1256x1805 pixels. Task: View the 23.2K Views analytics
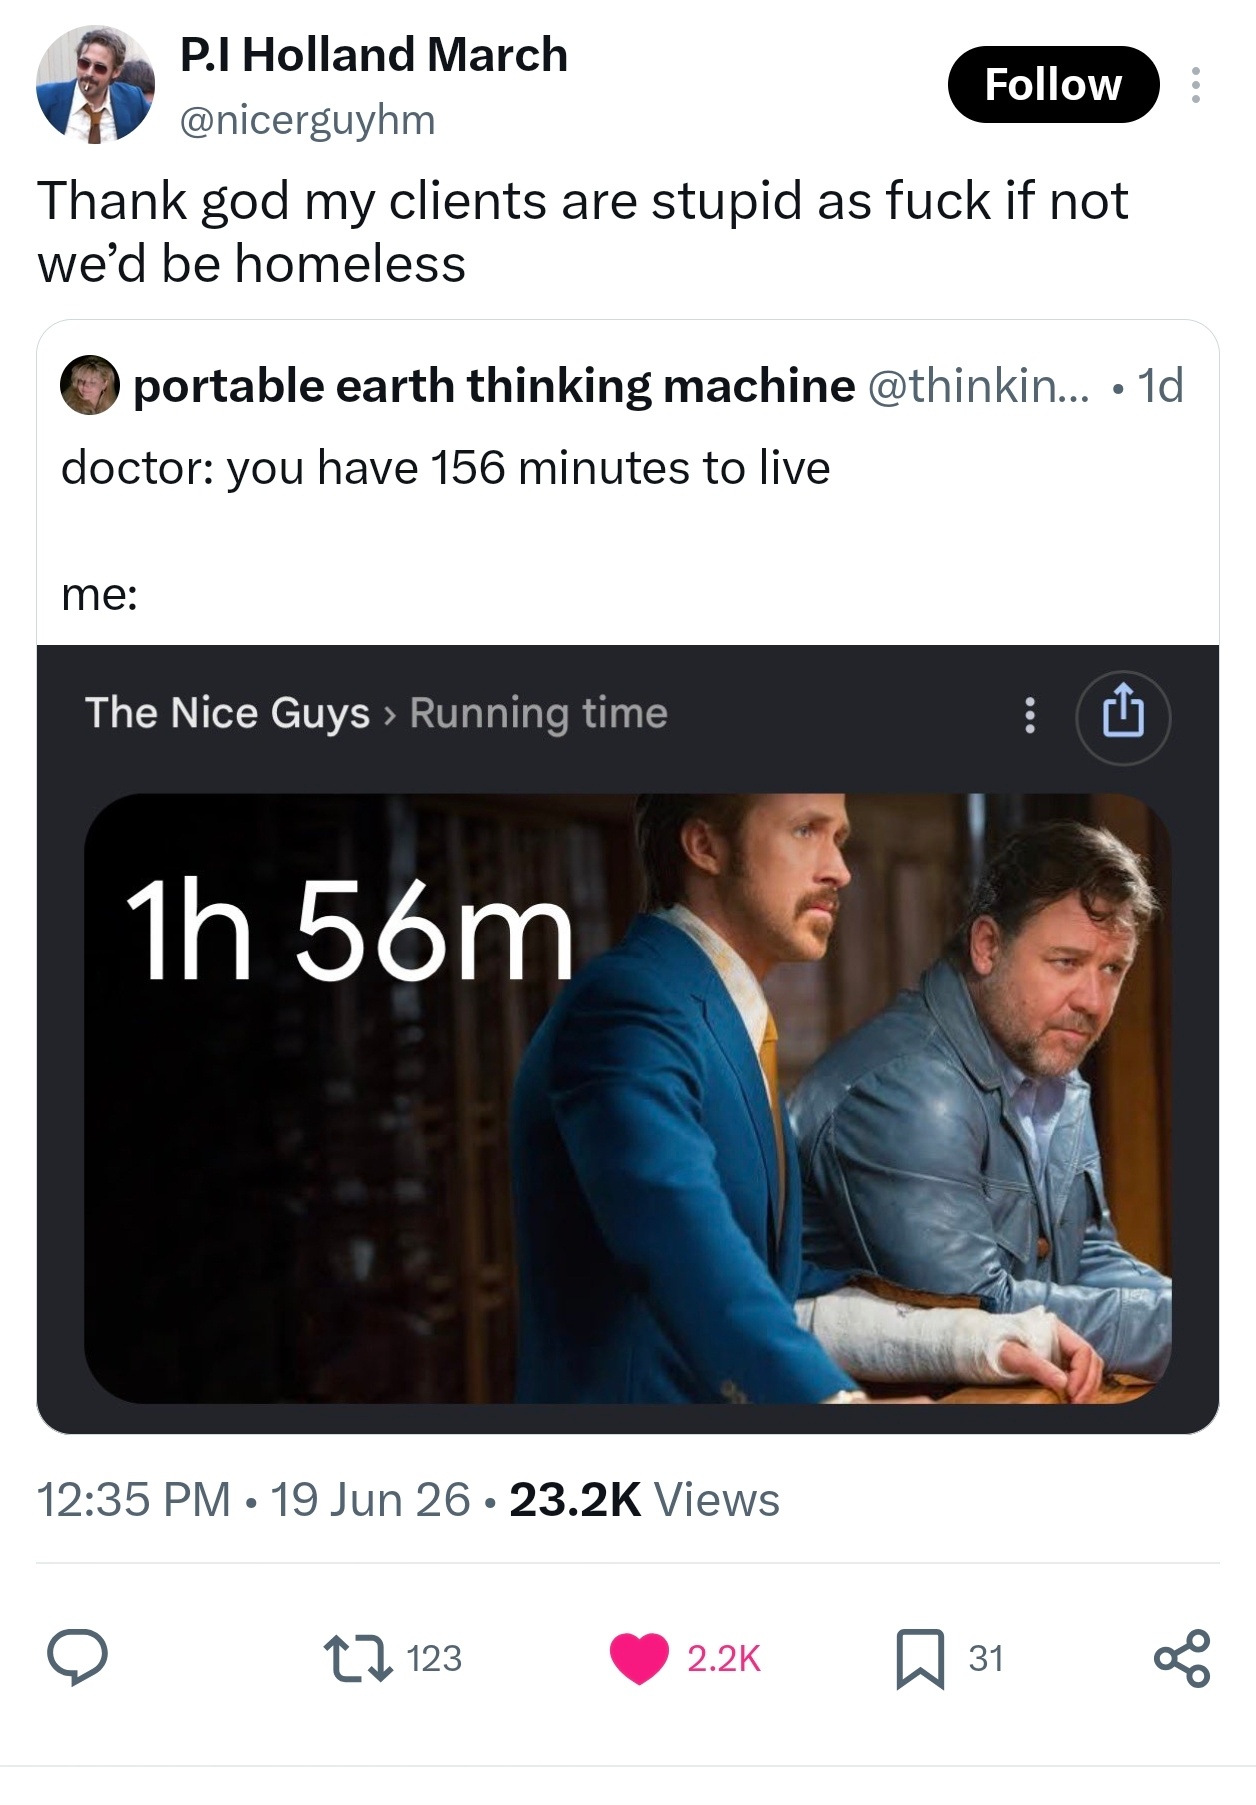point(644,1500)
